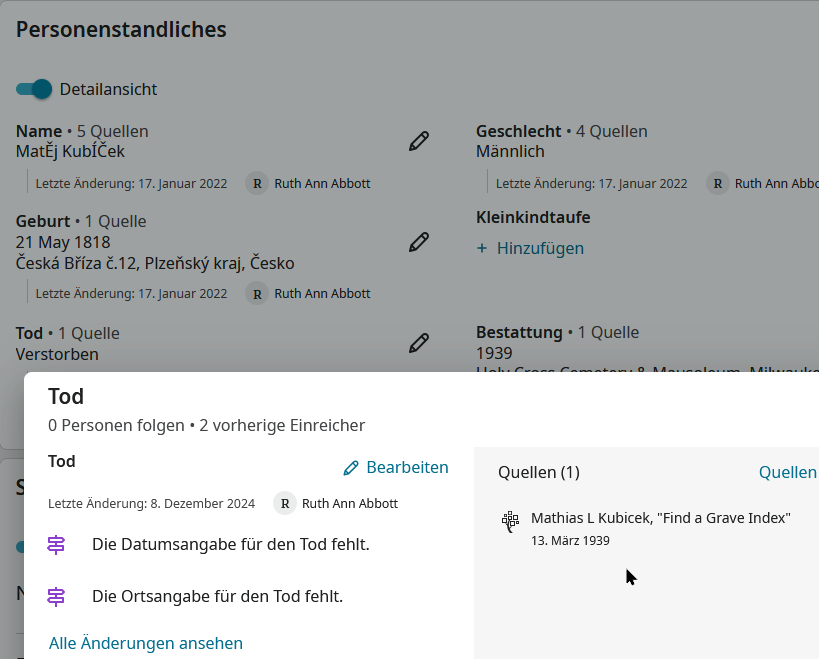Toggle the Detailansicht switch

tap(34, 89)
